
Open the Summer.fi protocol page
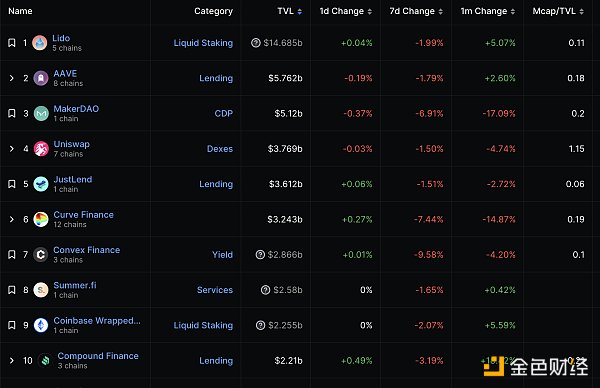[75, 285]
